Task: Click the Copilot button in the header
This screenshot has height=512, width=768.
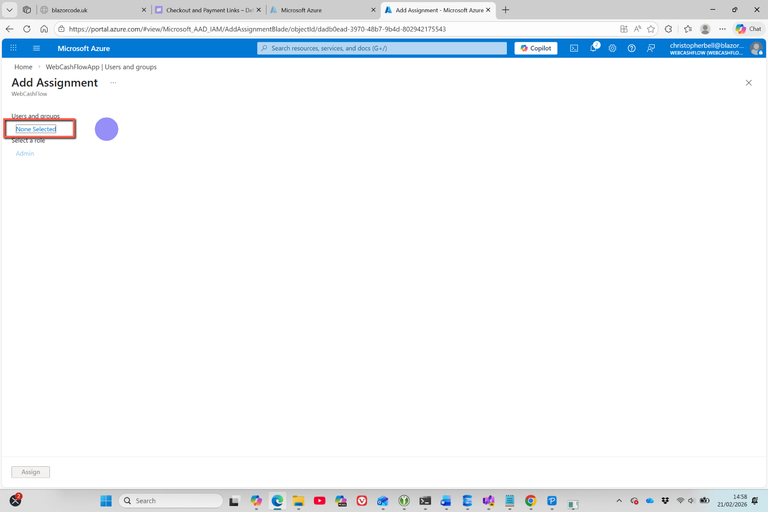Action: click(536, 48)
